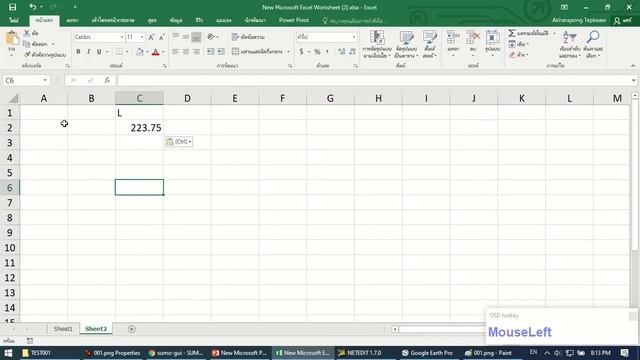The height and width of the screenshot is (360, 640).
Task: Toggle align text left
Action: click(x=176, y=52)
